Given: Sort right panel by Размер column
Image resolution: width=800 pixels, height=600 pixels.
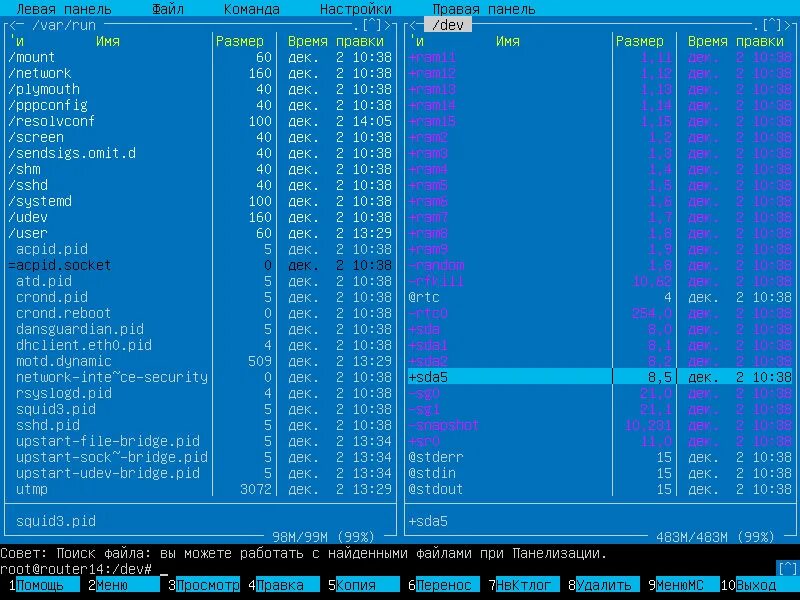Looking at the screenshot, I should tap(640, 41).
